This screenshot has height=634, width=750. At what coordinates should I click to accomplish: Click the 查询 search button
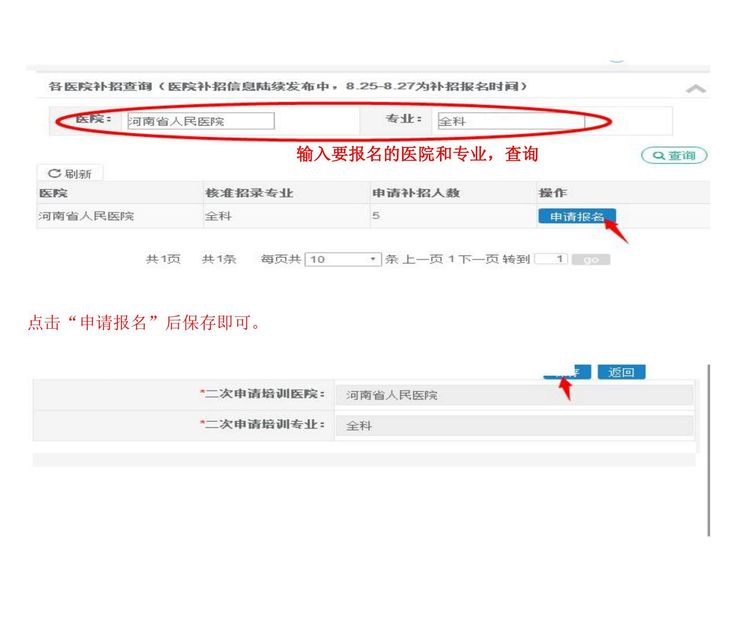click(x=674, y=156)
